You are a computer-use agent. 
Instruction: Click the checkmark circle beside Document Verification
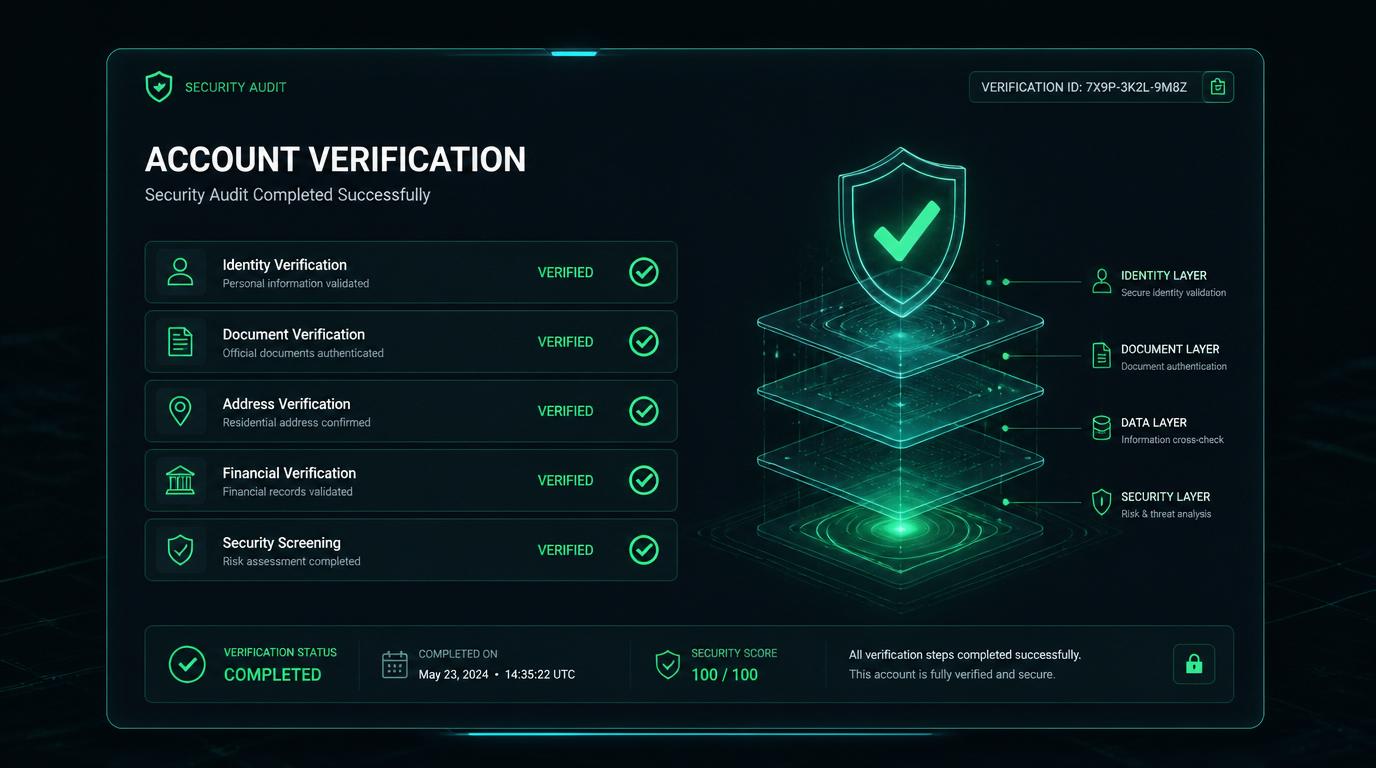tap(644, 342)
